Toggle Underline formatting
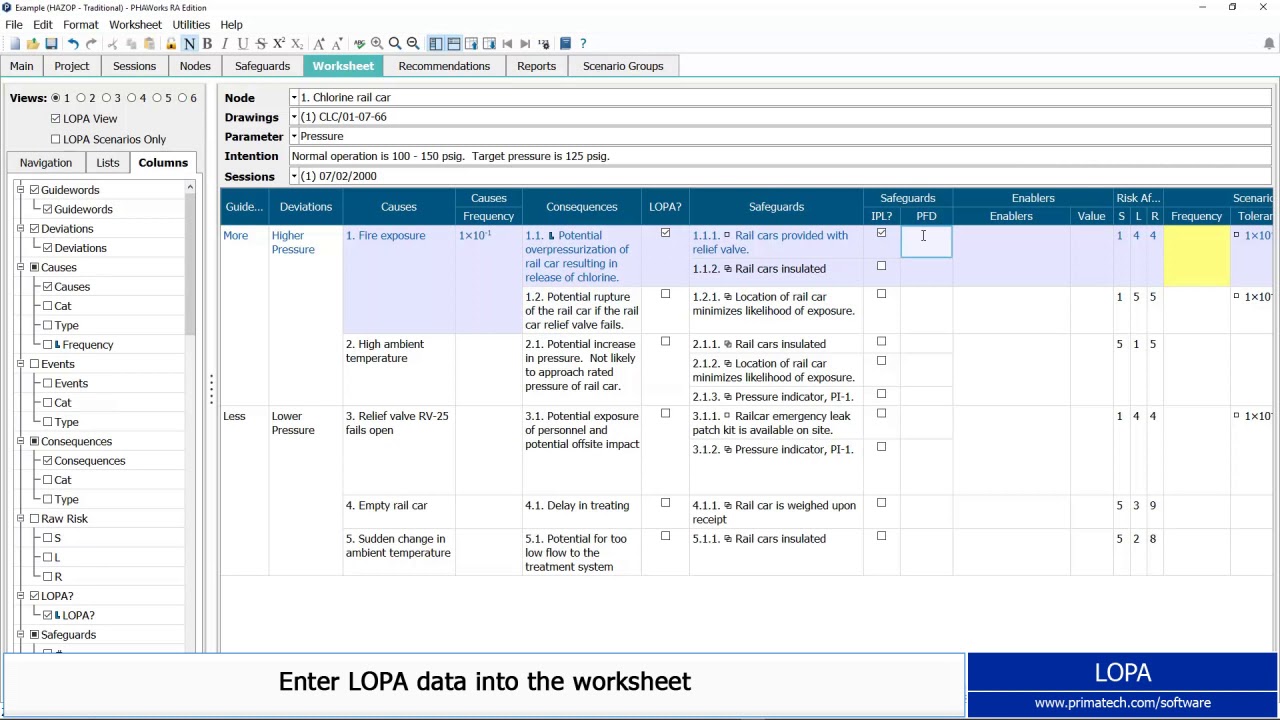The image size is (1280, 720). tap(242, 44)
